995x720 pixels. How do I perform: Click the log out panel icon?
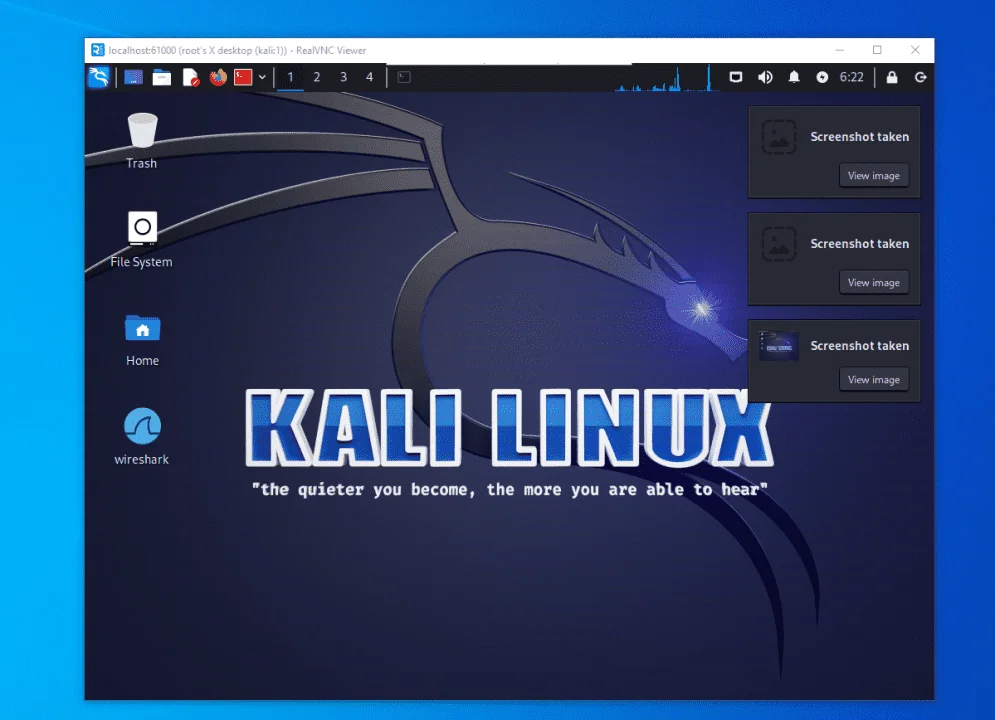pyautogui.click(x=920, y=77)
